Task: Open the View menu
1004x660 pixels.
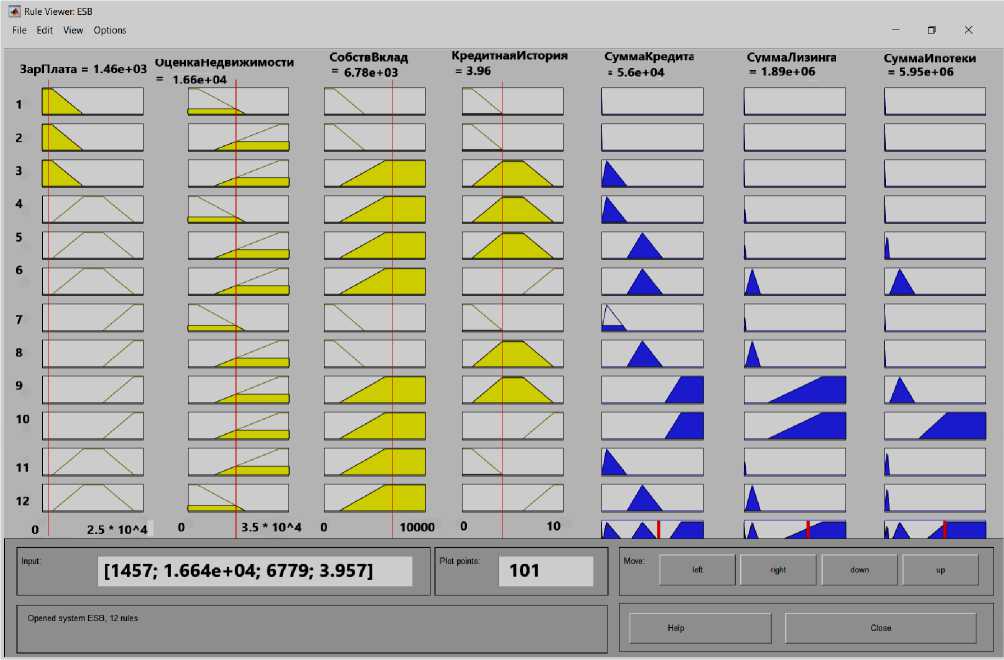Action: click(x=73, y=30)
